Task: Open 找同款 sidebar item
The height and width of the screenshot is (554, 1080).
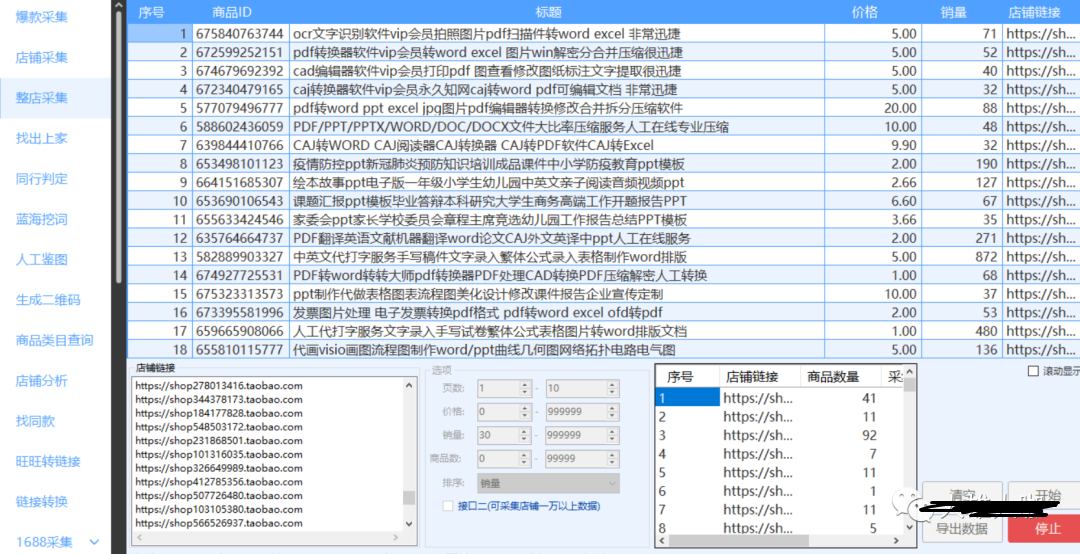Action: (x=35, y=421)
